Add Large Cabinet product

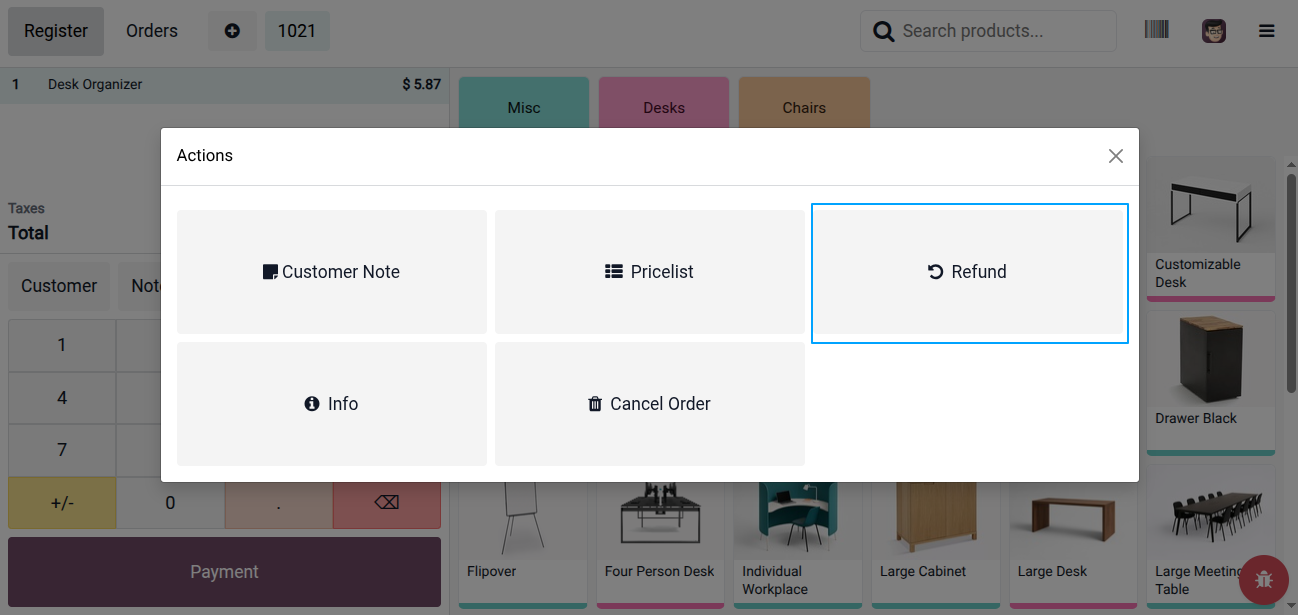tap(936, 545)
